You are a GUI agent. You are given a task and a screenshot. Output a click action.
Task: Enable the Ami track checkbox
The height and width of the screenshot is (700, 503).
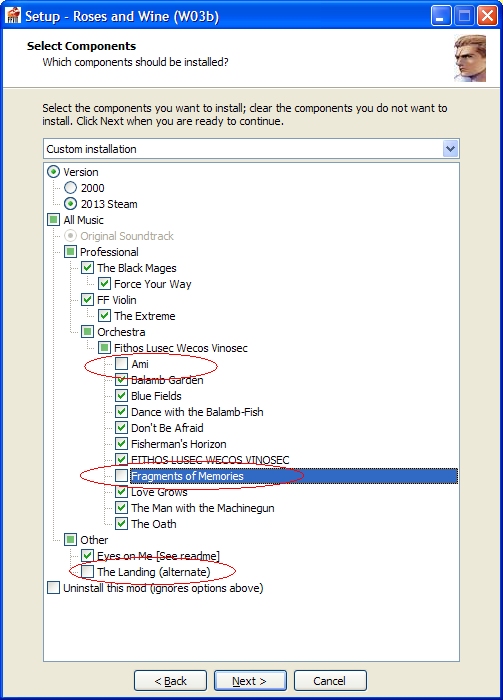click(x=121, y=364)
